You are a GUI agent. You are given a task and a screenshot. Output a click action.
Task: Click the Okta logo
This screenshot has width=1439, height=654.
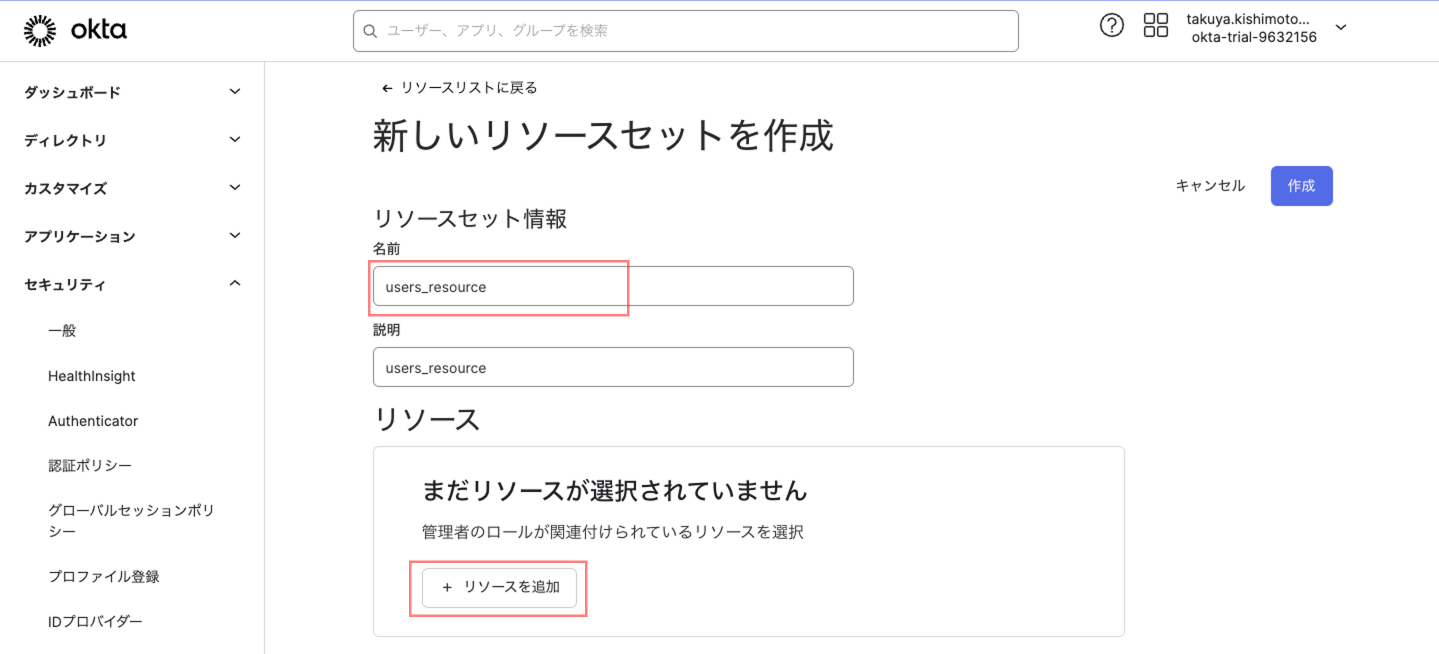(76, 29)
